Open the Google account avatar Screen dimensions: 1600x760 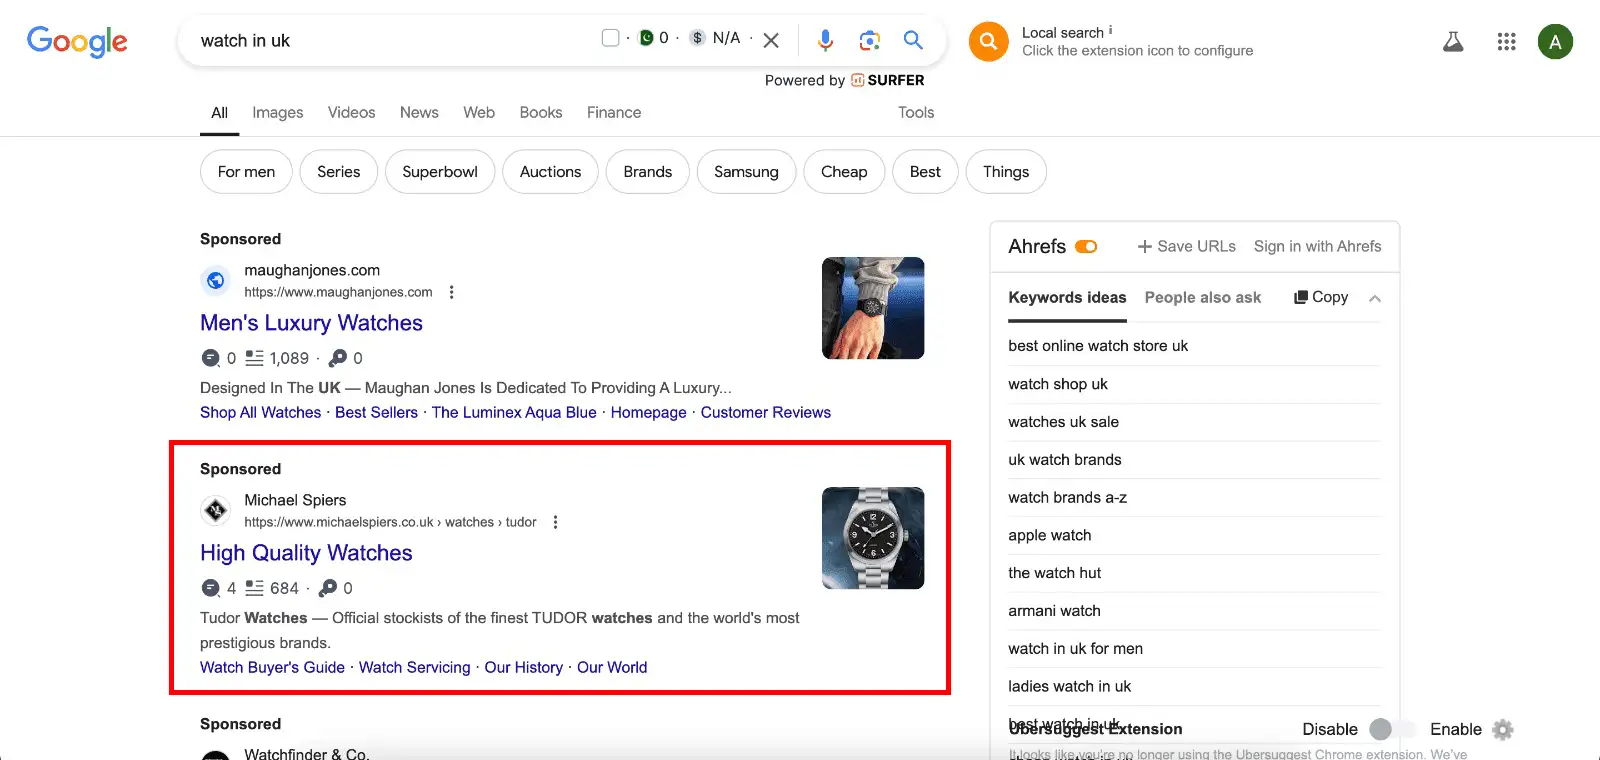(1554, 42)
